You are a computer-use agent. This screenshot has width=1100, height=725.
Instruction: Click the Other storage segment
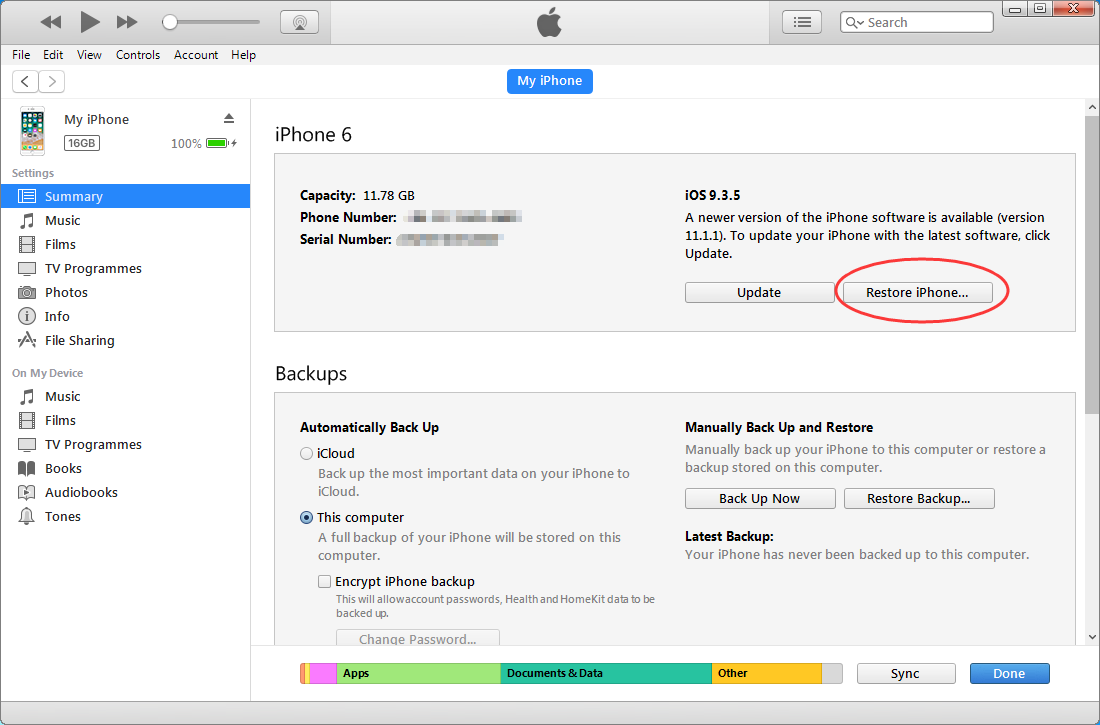point(767,673)
